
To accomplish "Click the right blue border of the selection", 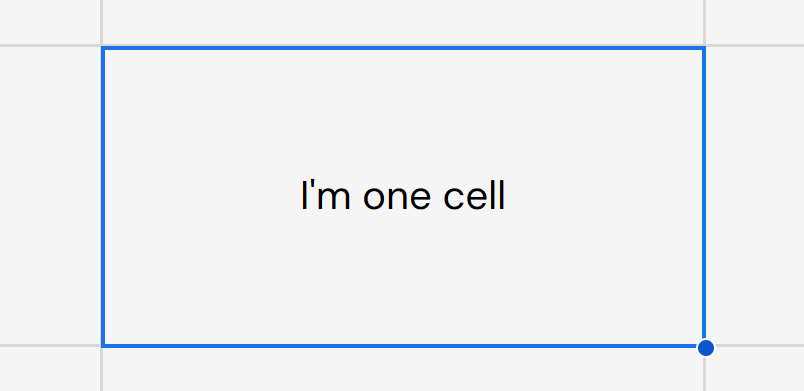I will point(705,195).
